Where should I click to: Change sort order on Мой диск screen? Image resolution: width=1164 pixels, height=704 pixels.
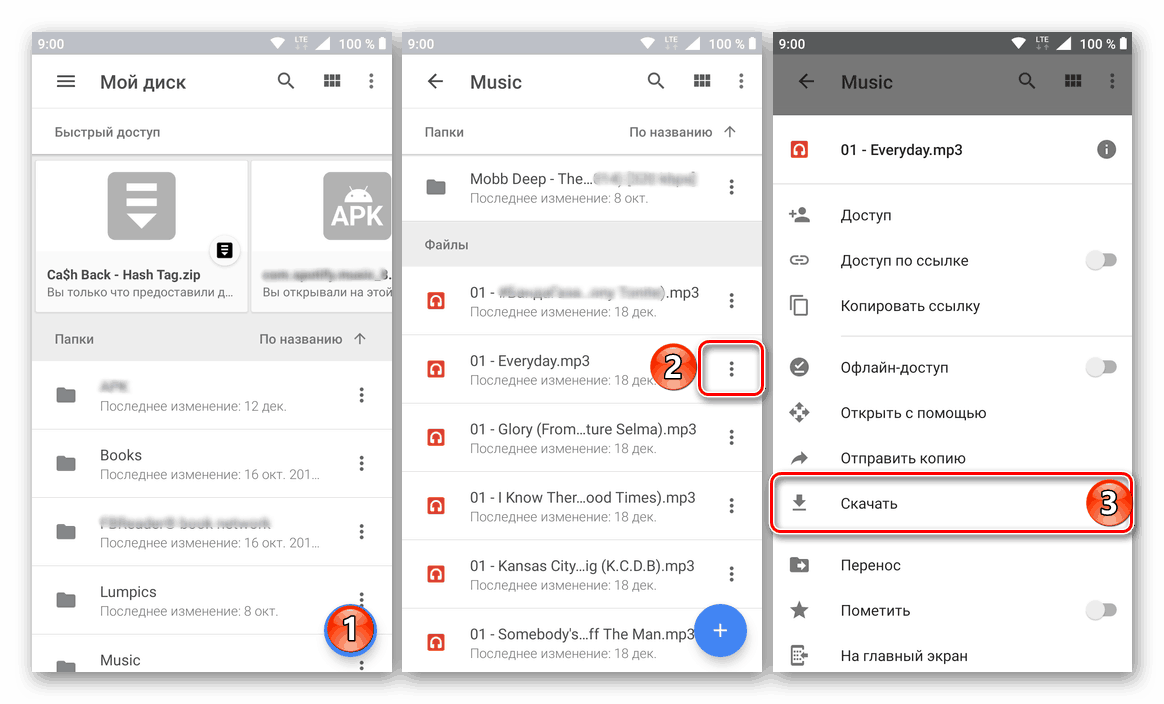point(313,339)
